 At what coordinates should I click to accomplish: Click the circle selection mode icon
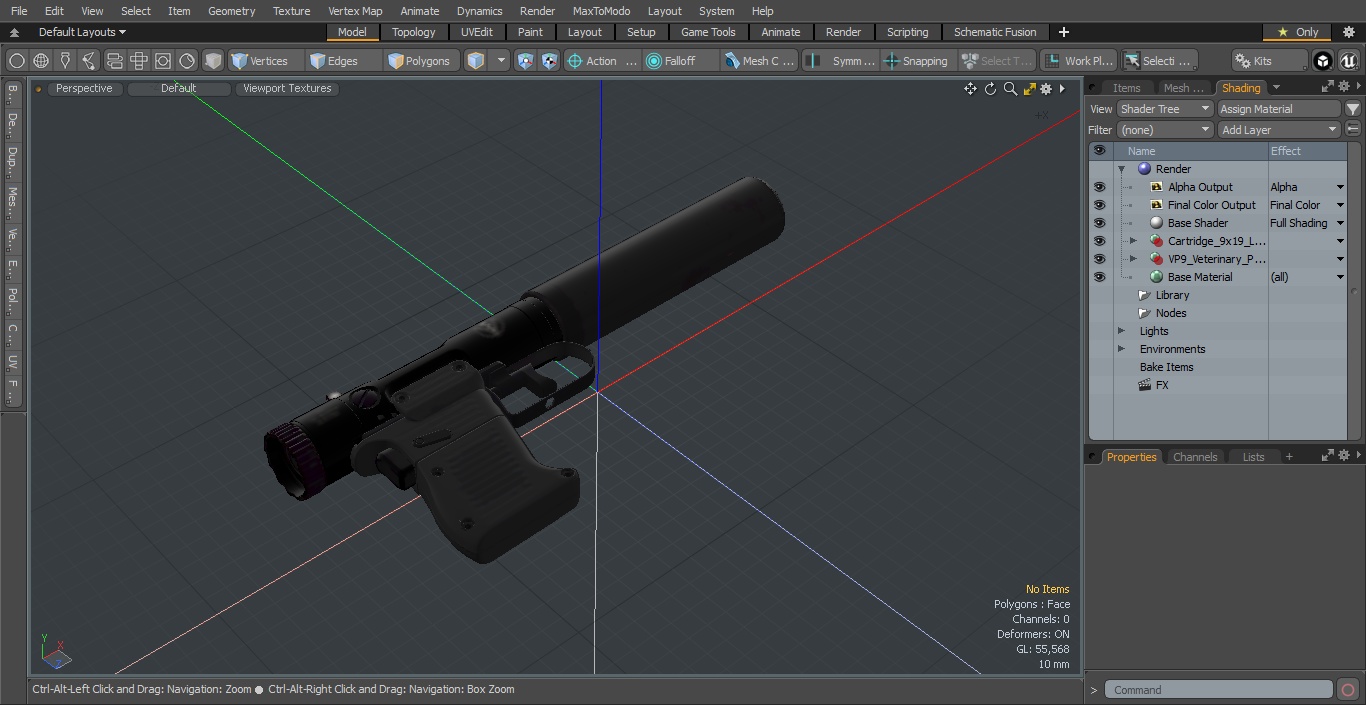(17, 61)
